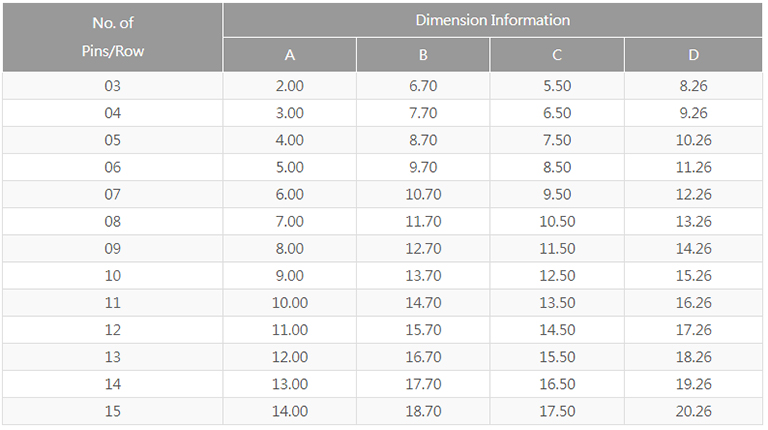Viewport: 768px width, 430px height.
Task: Click column header C
Action: coord(557,55)
